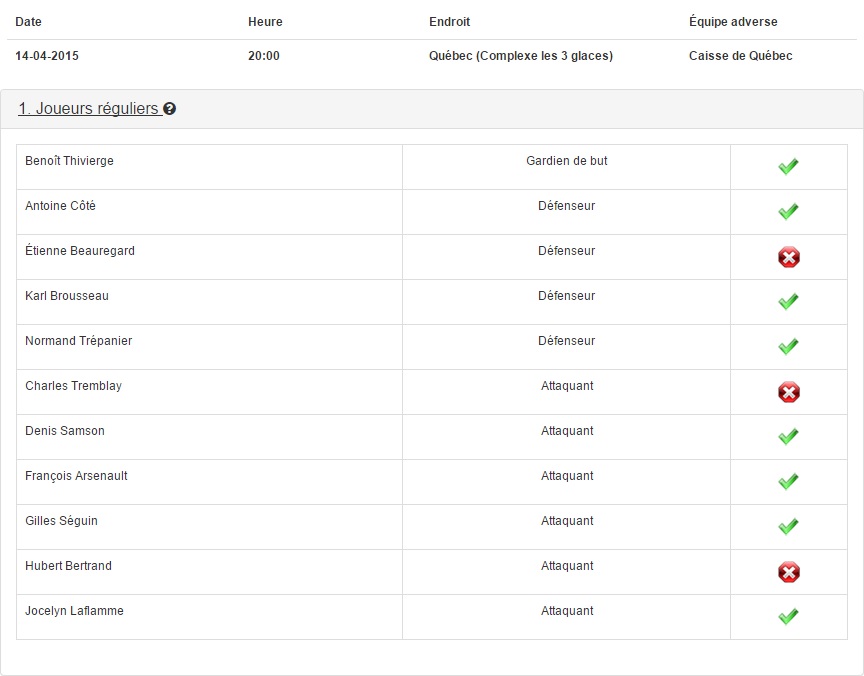
Task: Toggle François Arsenault's presence checkmark
Action: click(789, 481)
